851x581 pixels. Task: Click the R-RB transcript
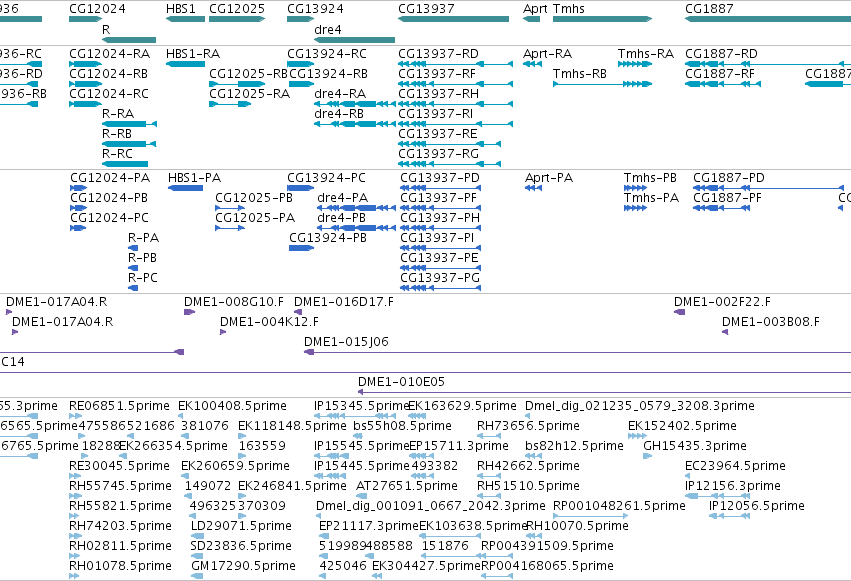coord(129,144)
